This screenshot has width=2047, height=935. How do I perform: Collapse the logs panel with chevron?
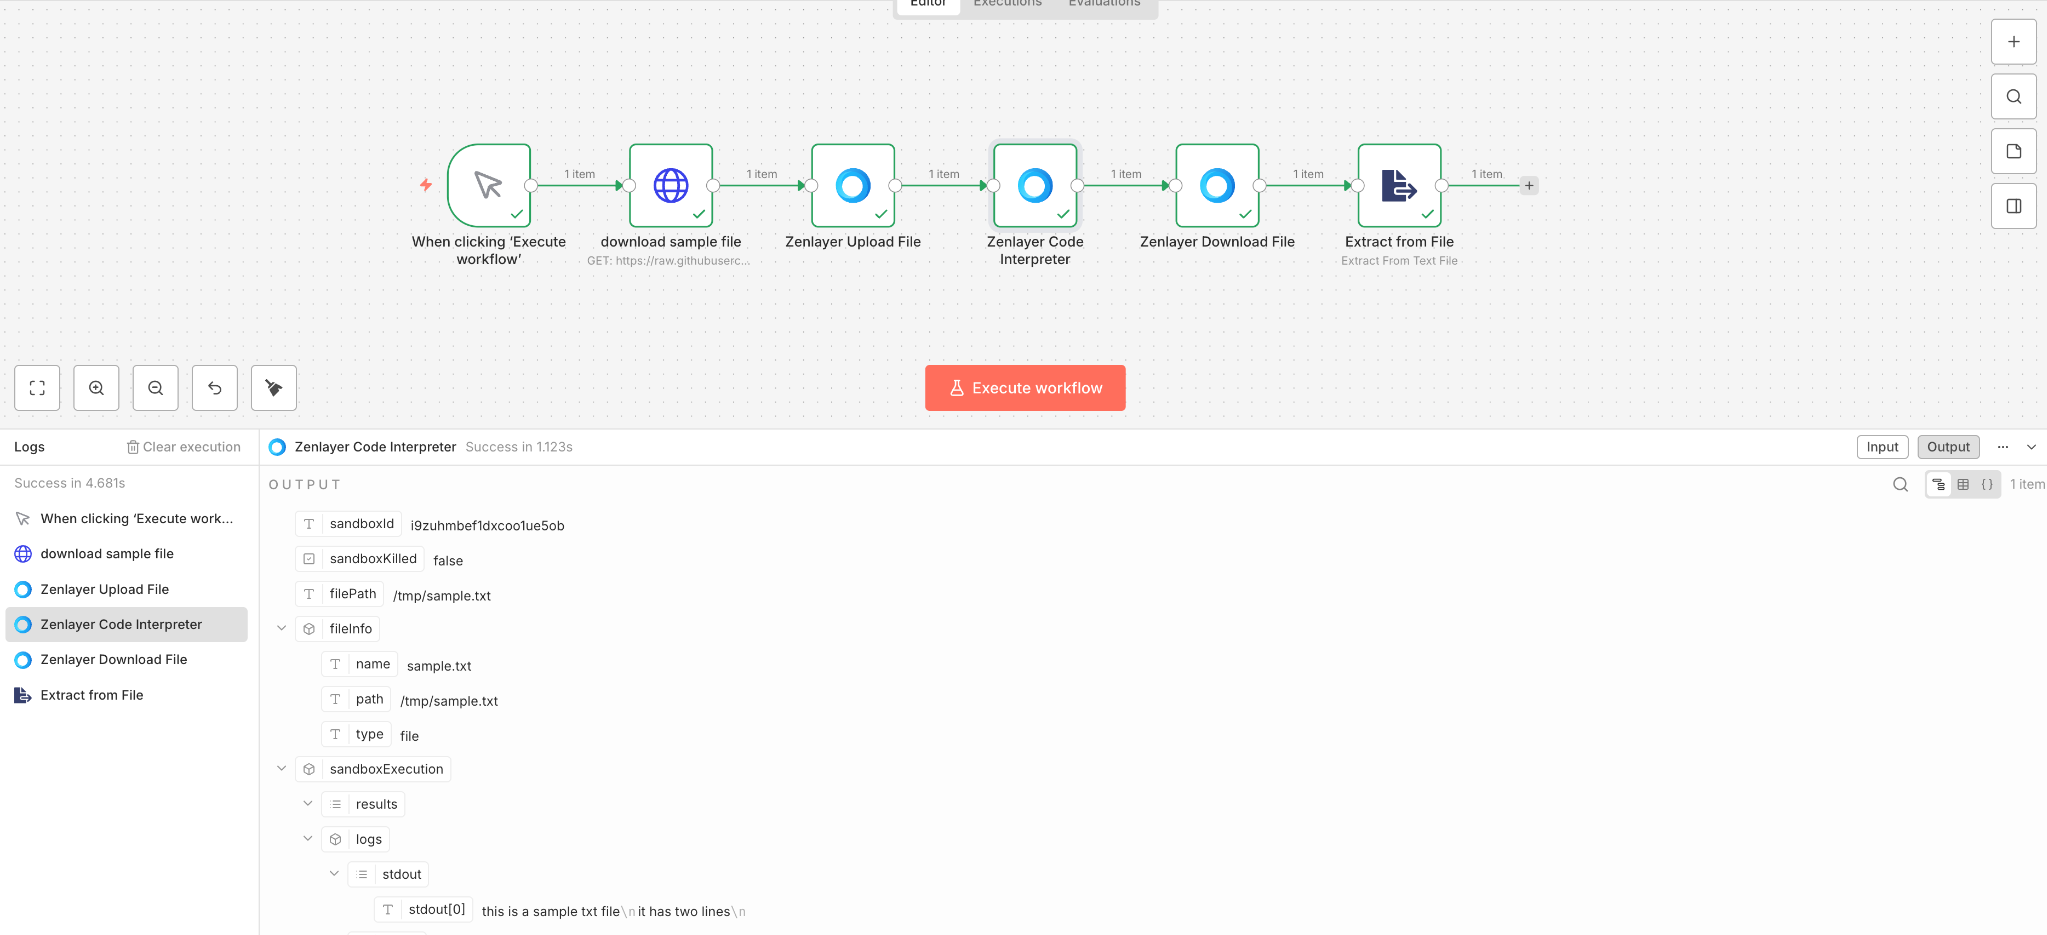(x=2031, y=447)
